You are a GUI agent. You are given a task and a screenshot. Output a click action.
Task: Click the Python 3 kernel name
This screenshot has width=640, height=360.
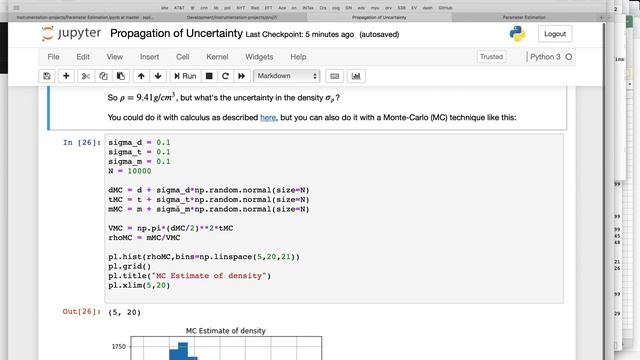(x=545, y=57)
